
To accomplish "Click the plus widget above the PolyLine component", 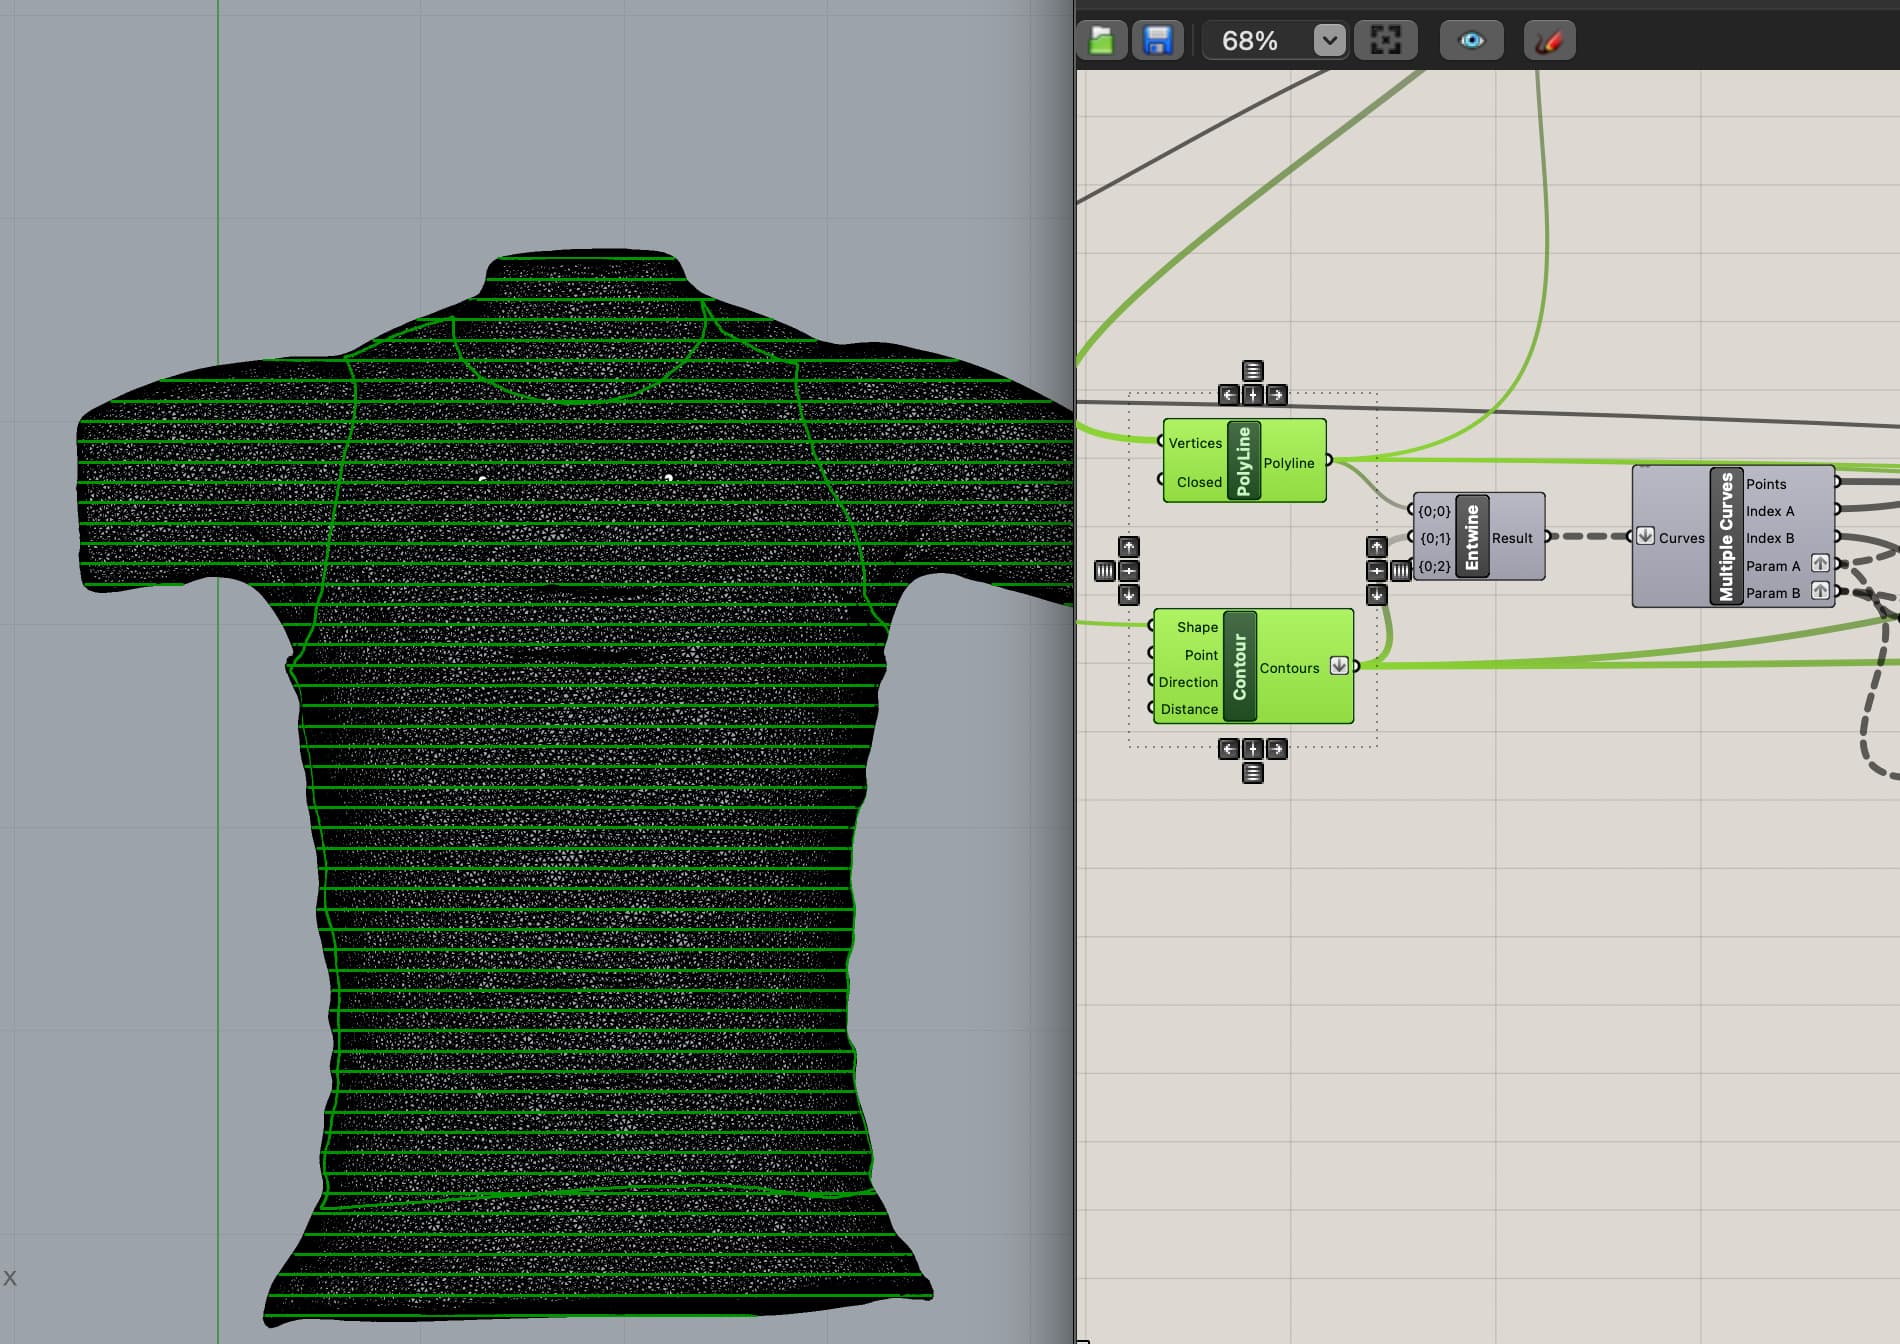I will (1253, 395).
